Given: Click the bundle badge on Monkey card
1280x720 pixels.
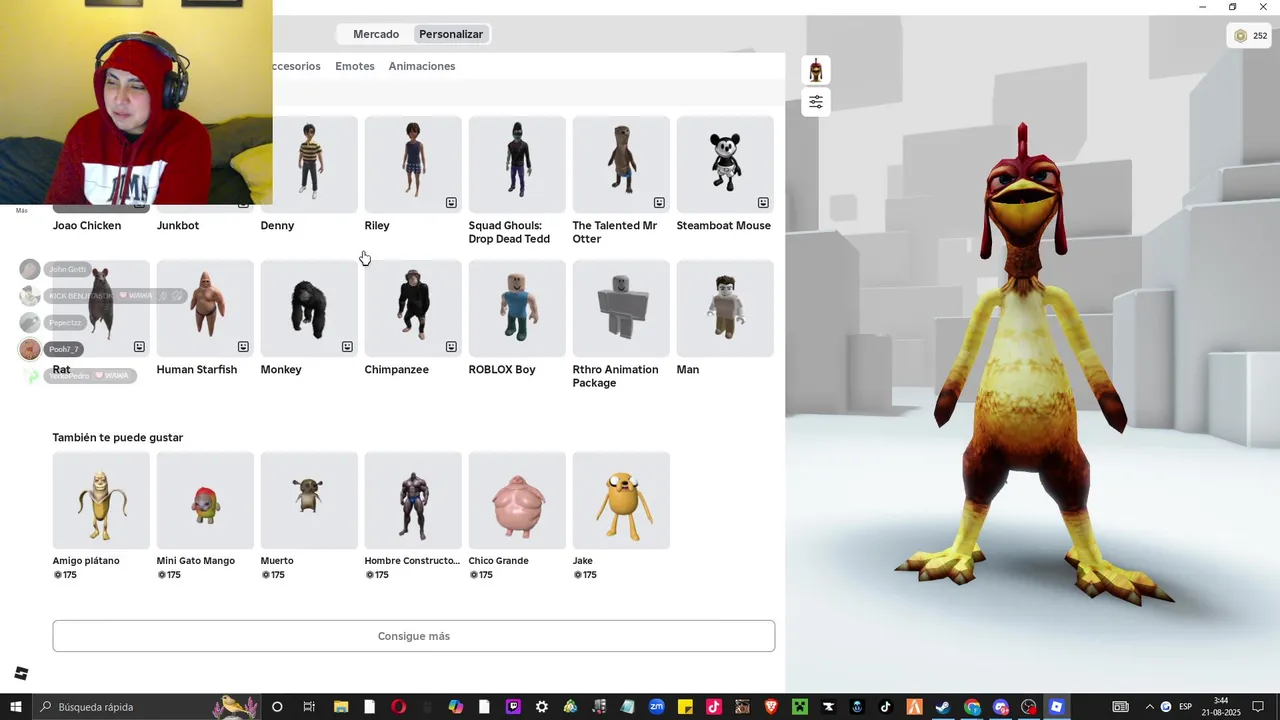Looking at the screenshot, I should [x=347, y=347].
